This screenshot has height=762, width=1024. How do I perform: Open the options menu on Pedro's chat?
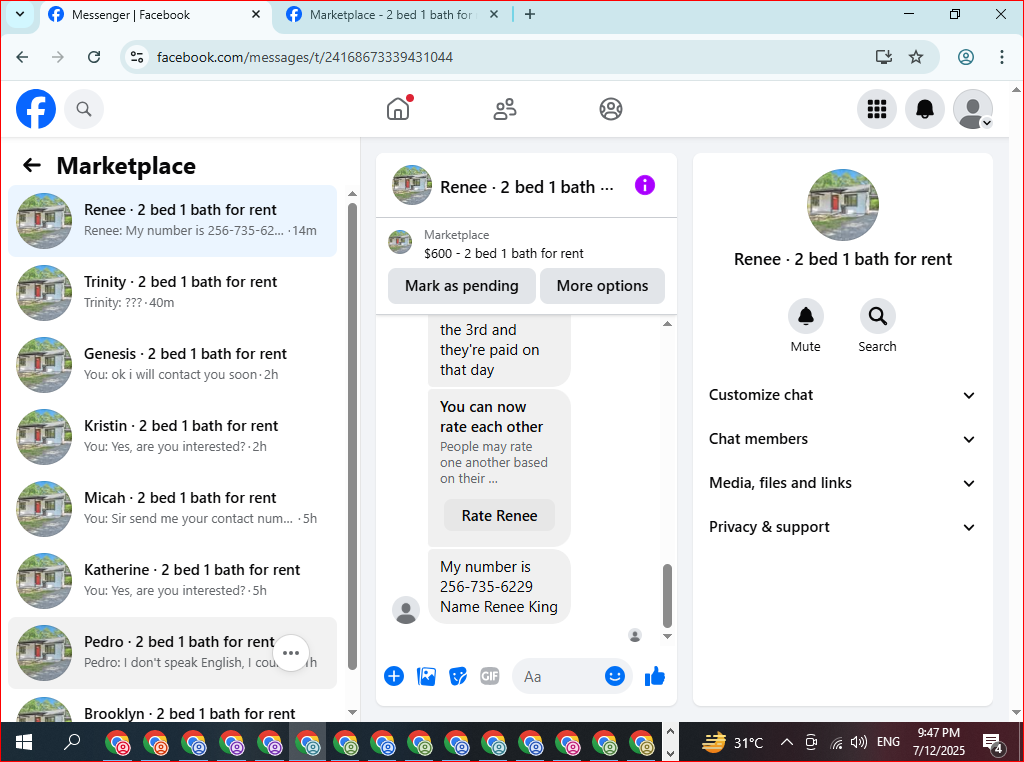coord(291,653)
